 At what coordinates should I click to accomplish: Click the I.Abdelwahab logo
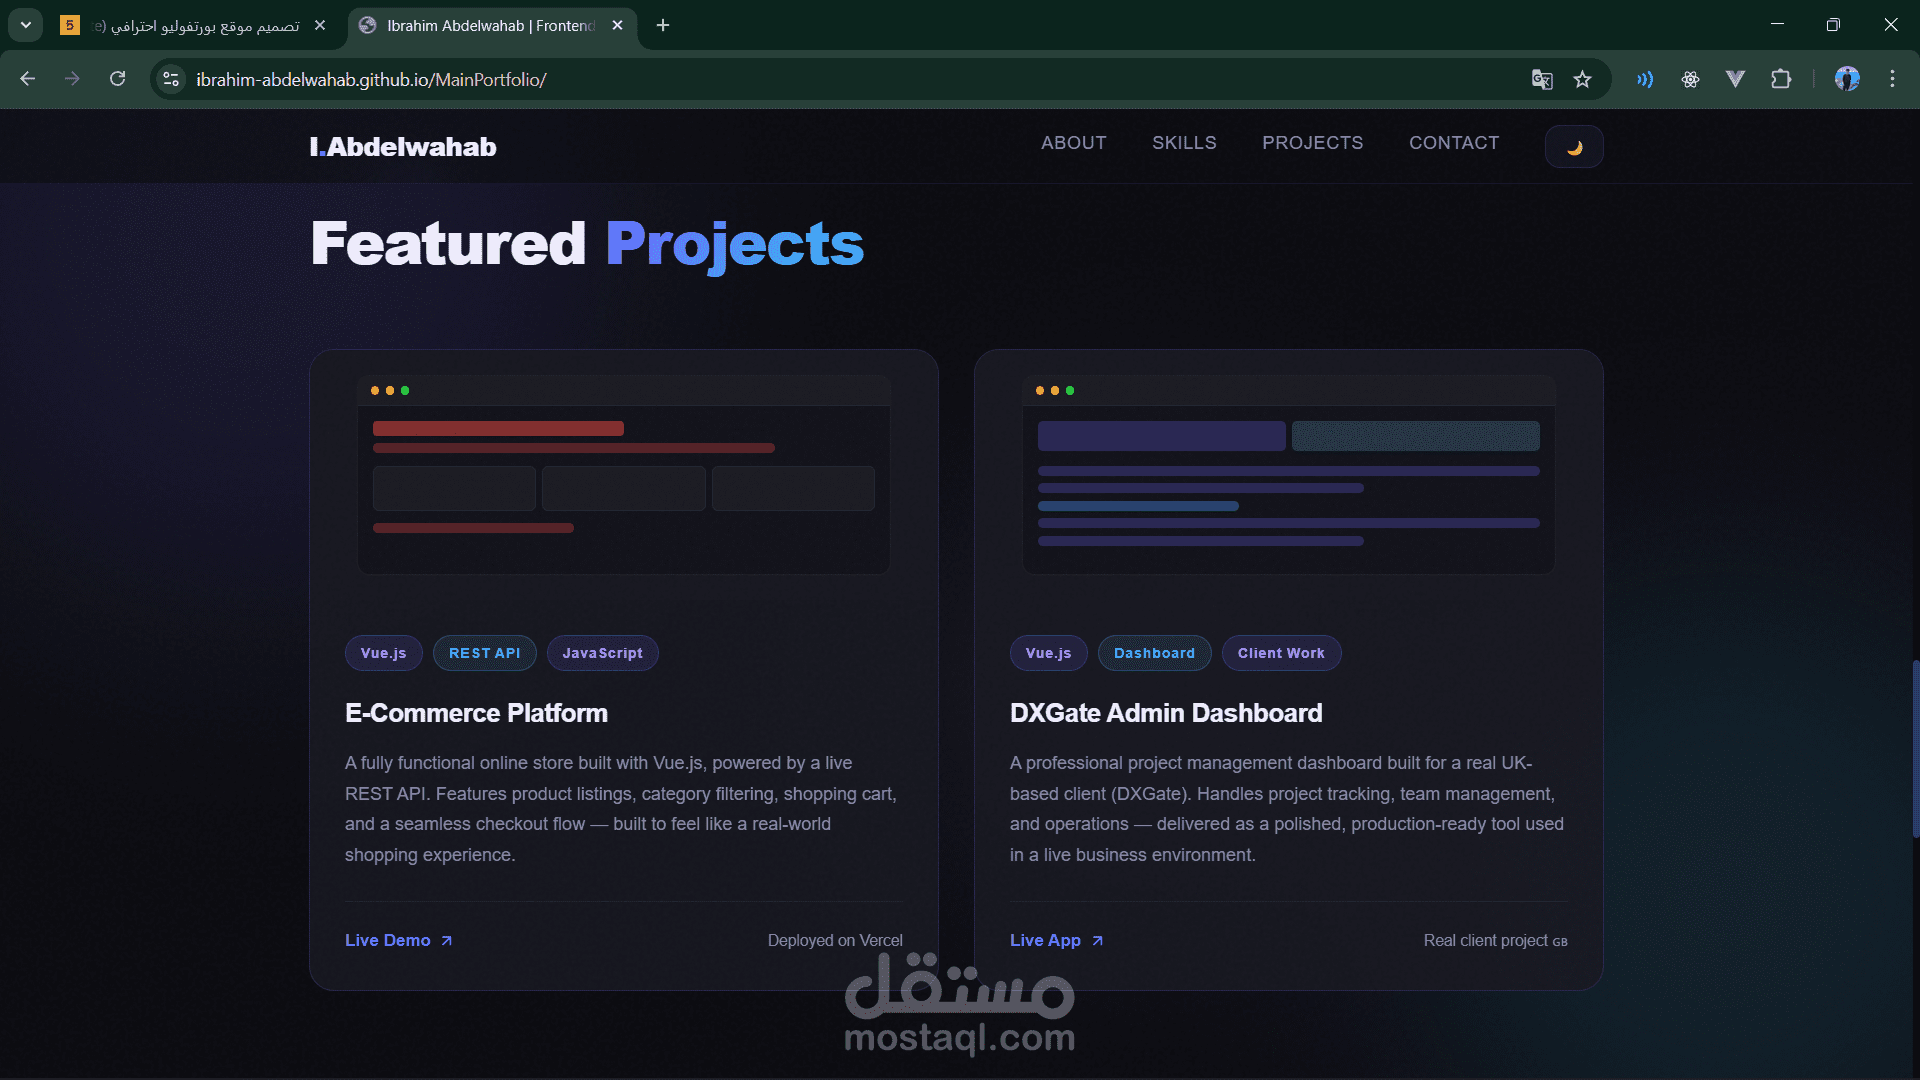[x=403, y=147]
